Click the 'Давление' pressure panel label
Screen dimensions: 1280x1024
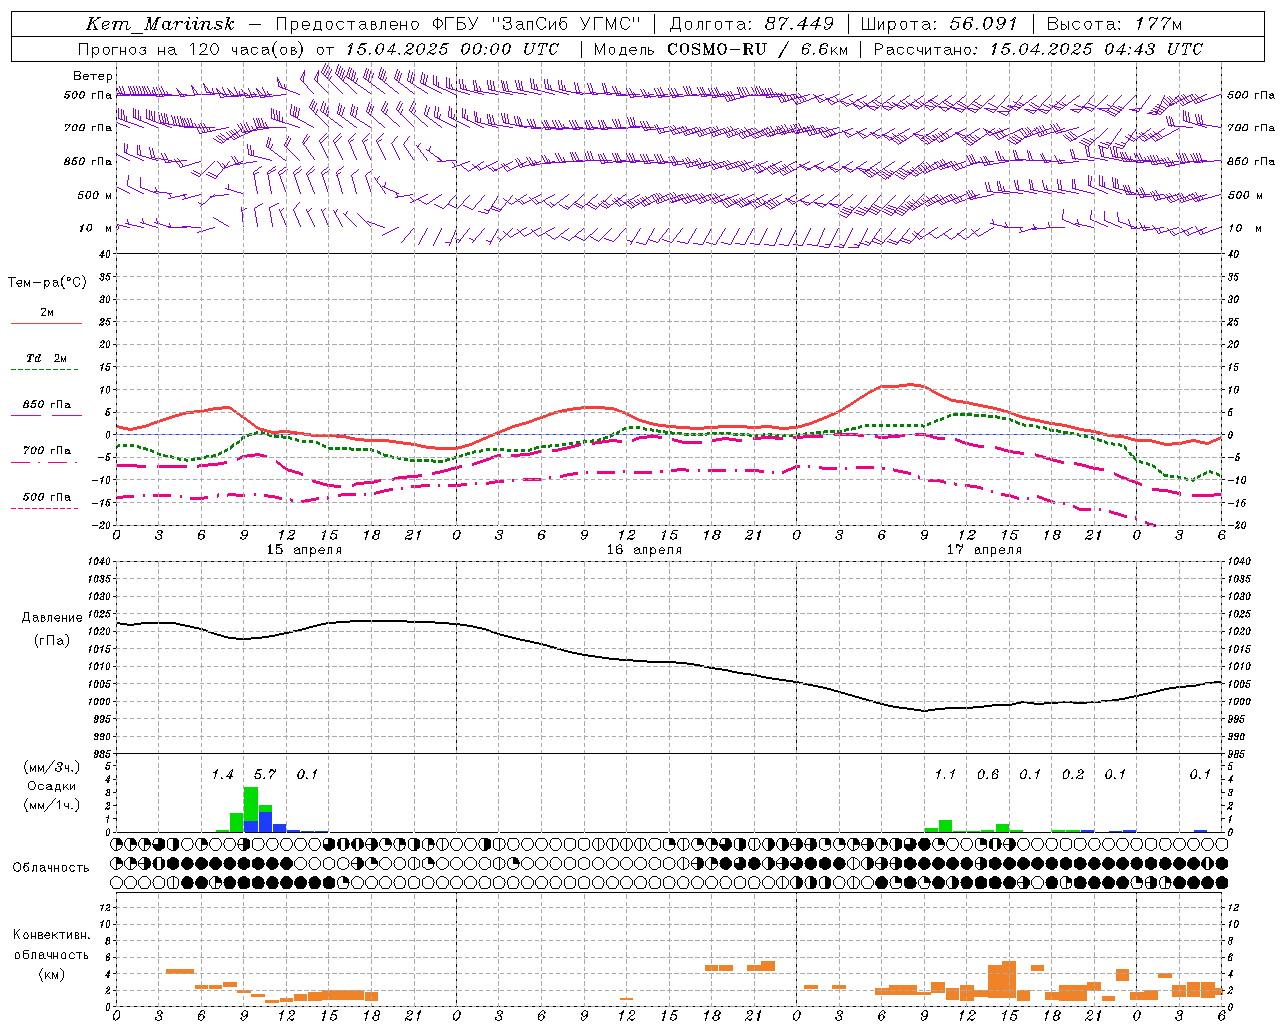click(x=52, y=618)
